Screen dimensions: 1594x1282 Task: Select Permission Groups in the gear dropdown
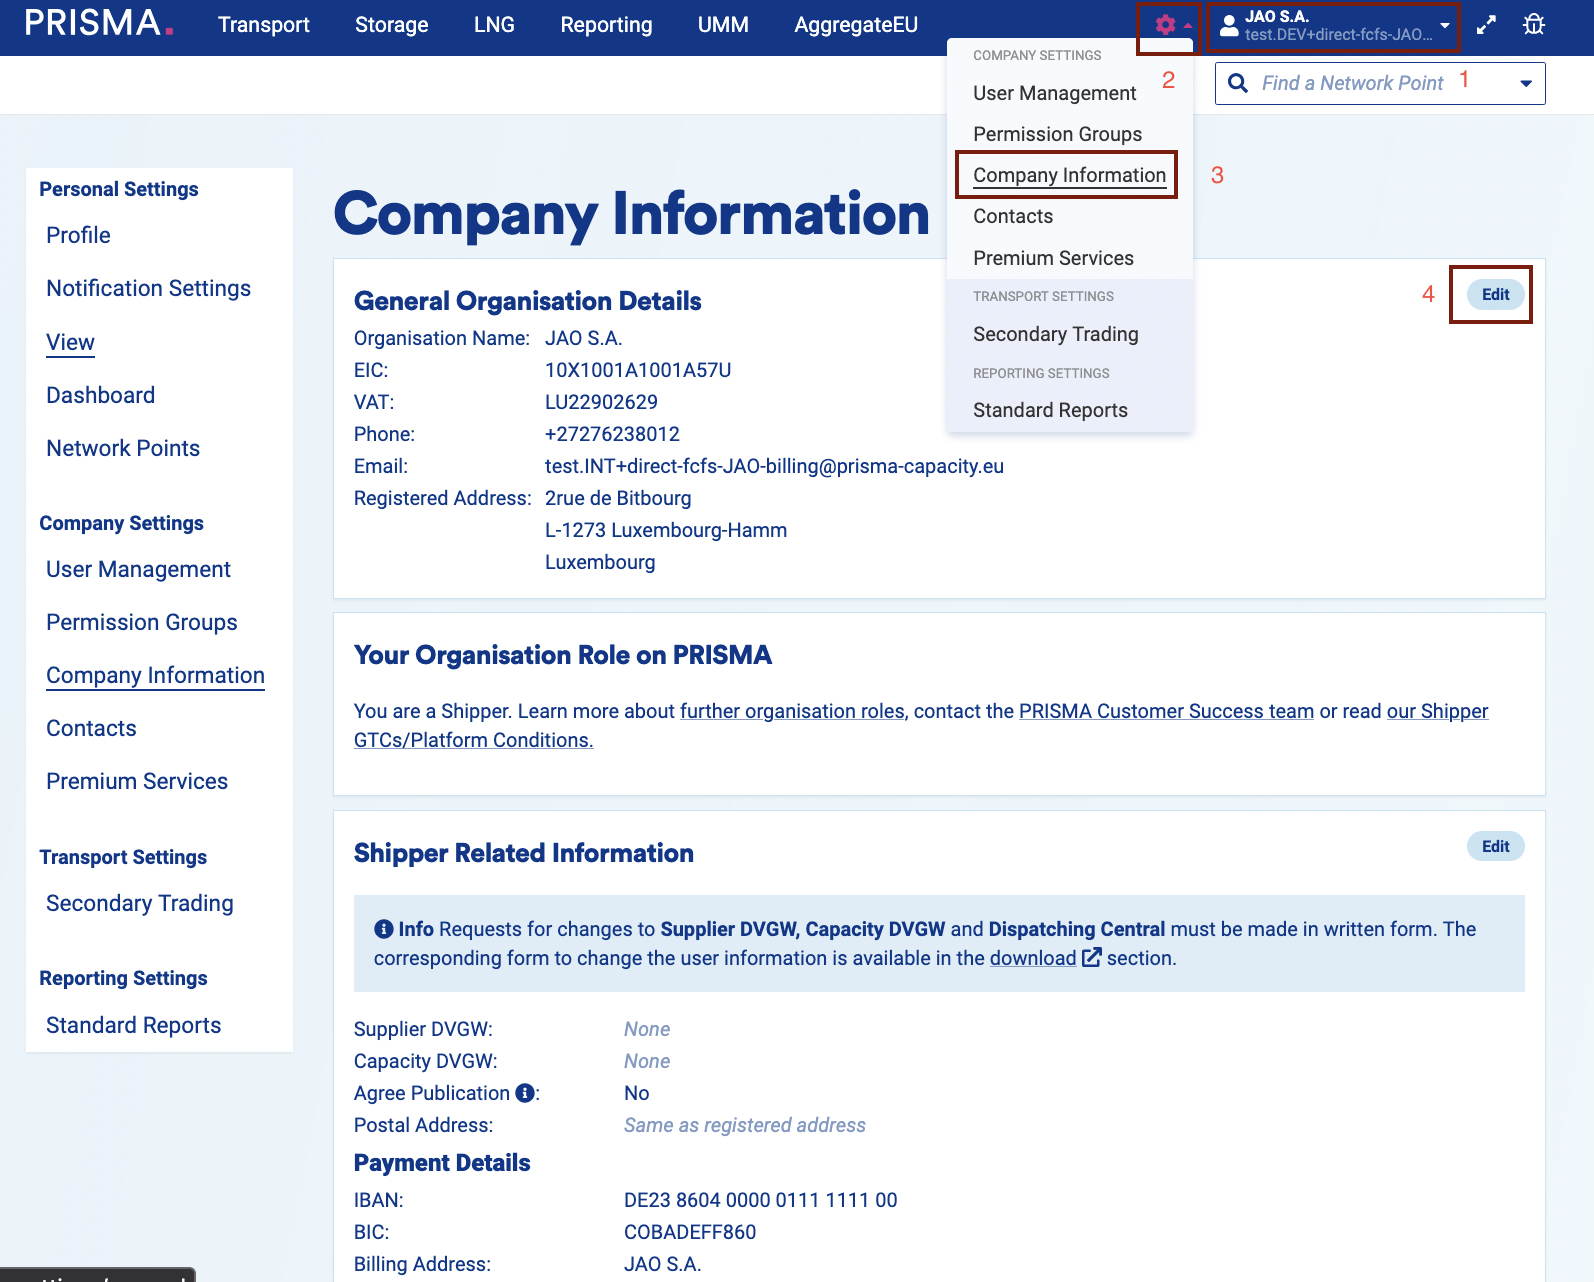tap(1057, 134)
